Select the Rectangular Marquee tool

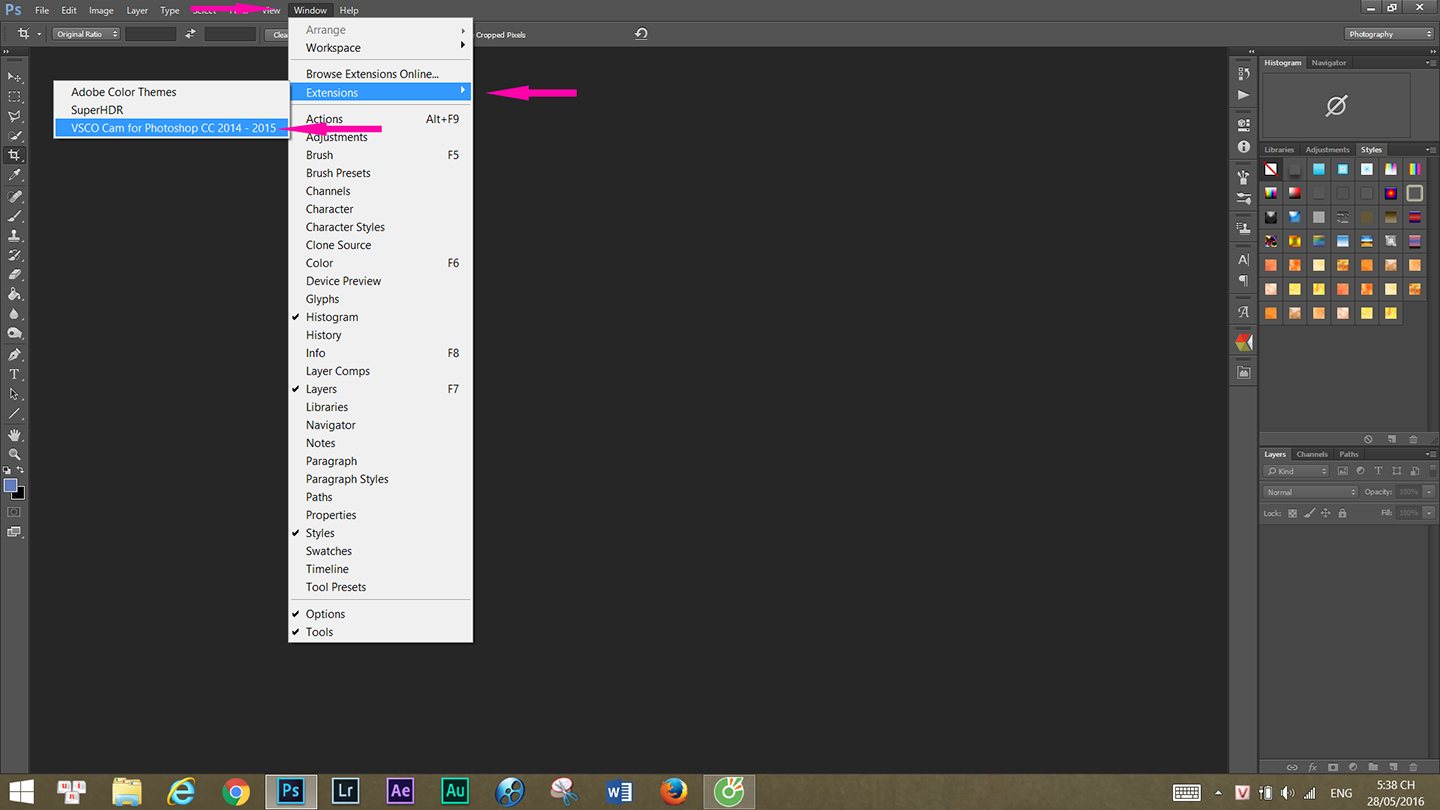pyautogui.click(x=14, y=97)
